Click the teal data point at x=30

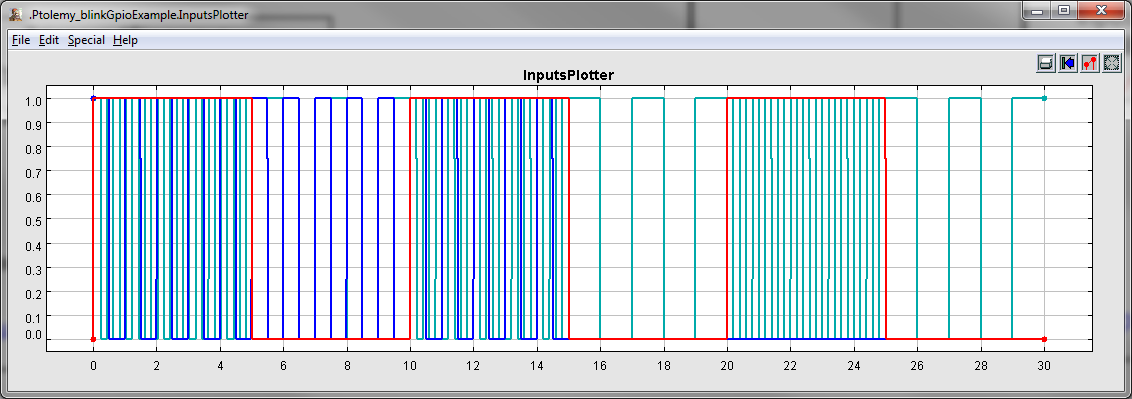[x=1044, y=98]
